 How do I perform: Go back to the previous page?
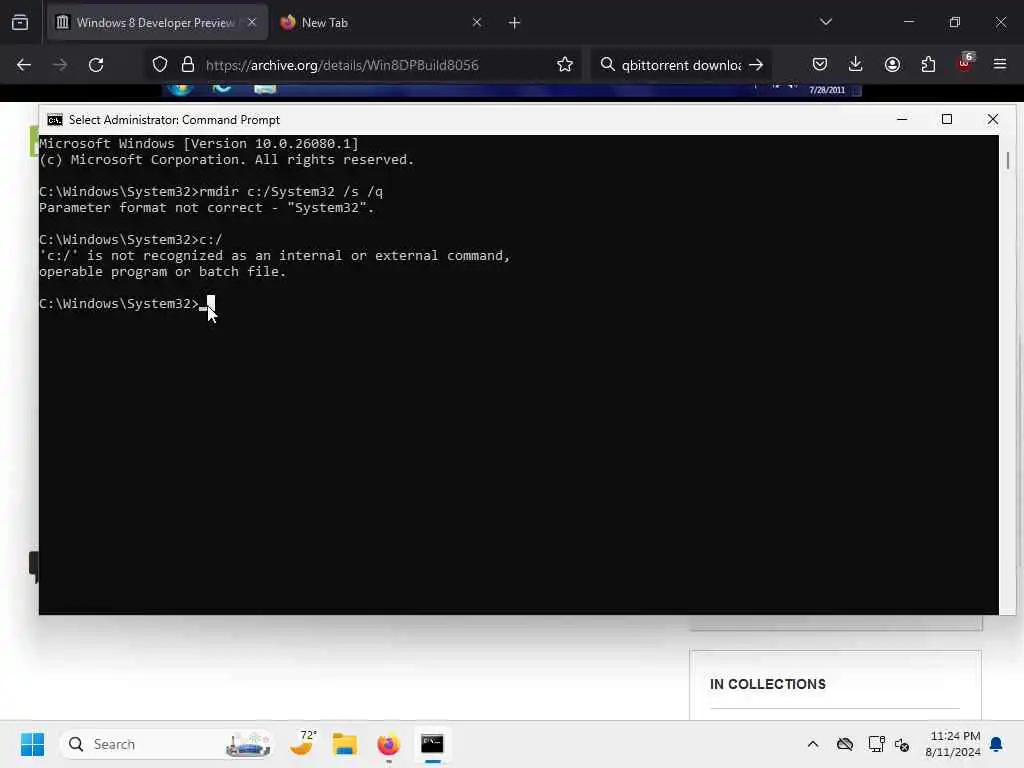[x=24, y=65]
